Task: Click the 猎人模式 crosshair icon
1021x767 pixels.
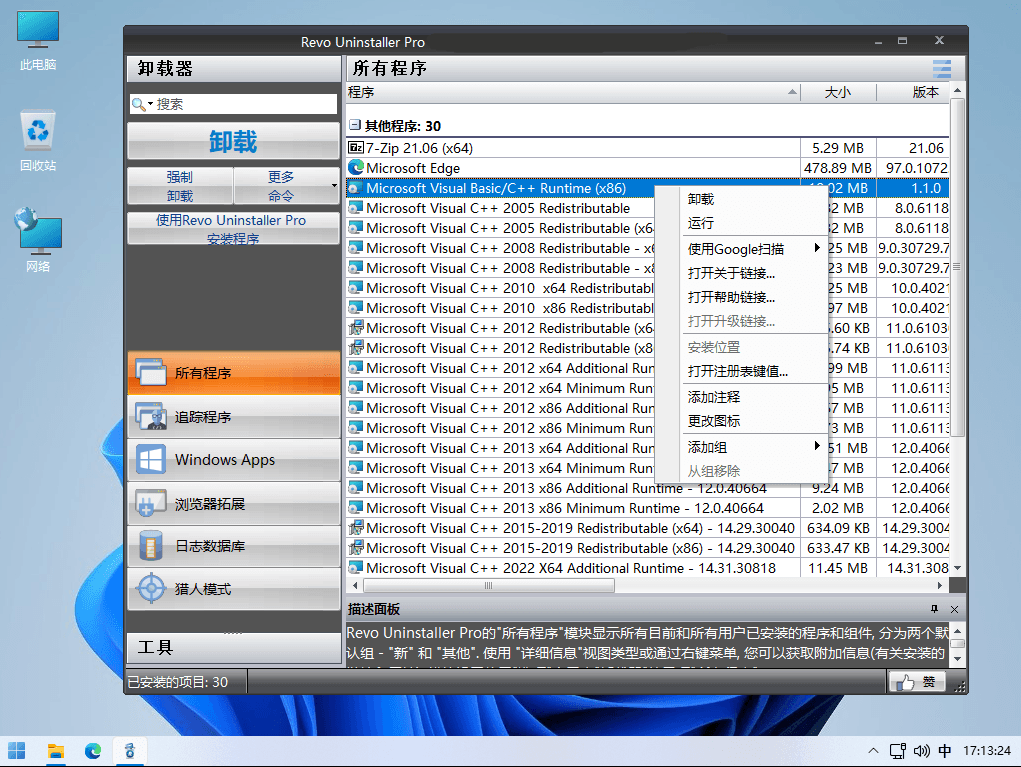Action: [151, 589]
